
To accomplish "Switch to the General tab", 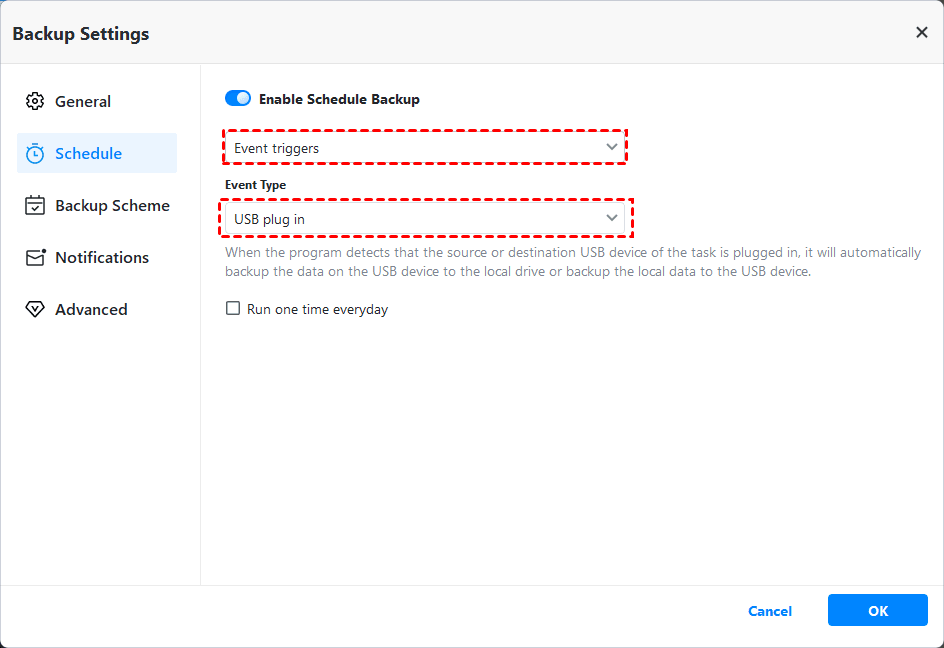I will [x=83, y=101].
